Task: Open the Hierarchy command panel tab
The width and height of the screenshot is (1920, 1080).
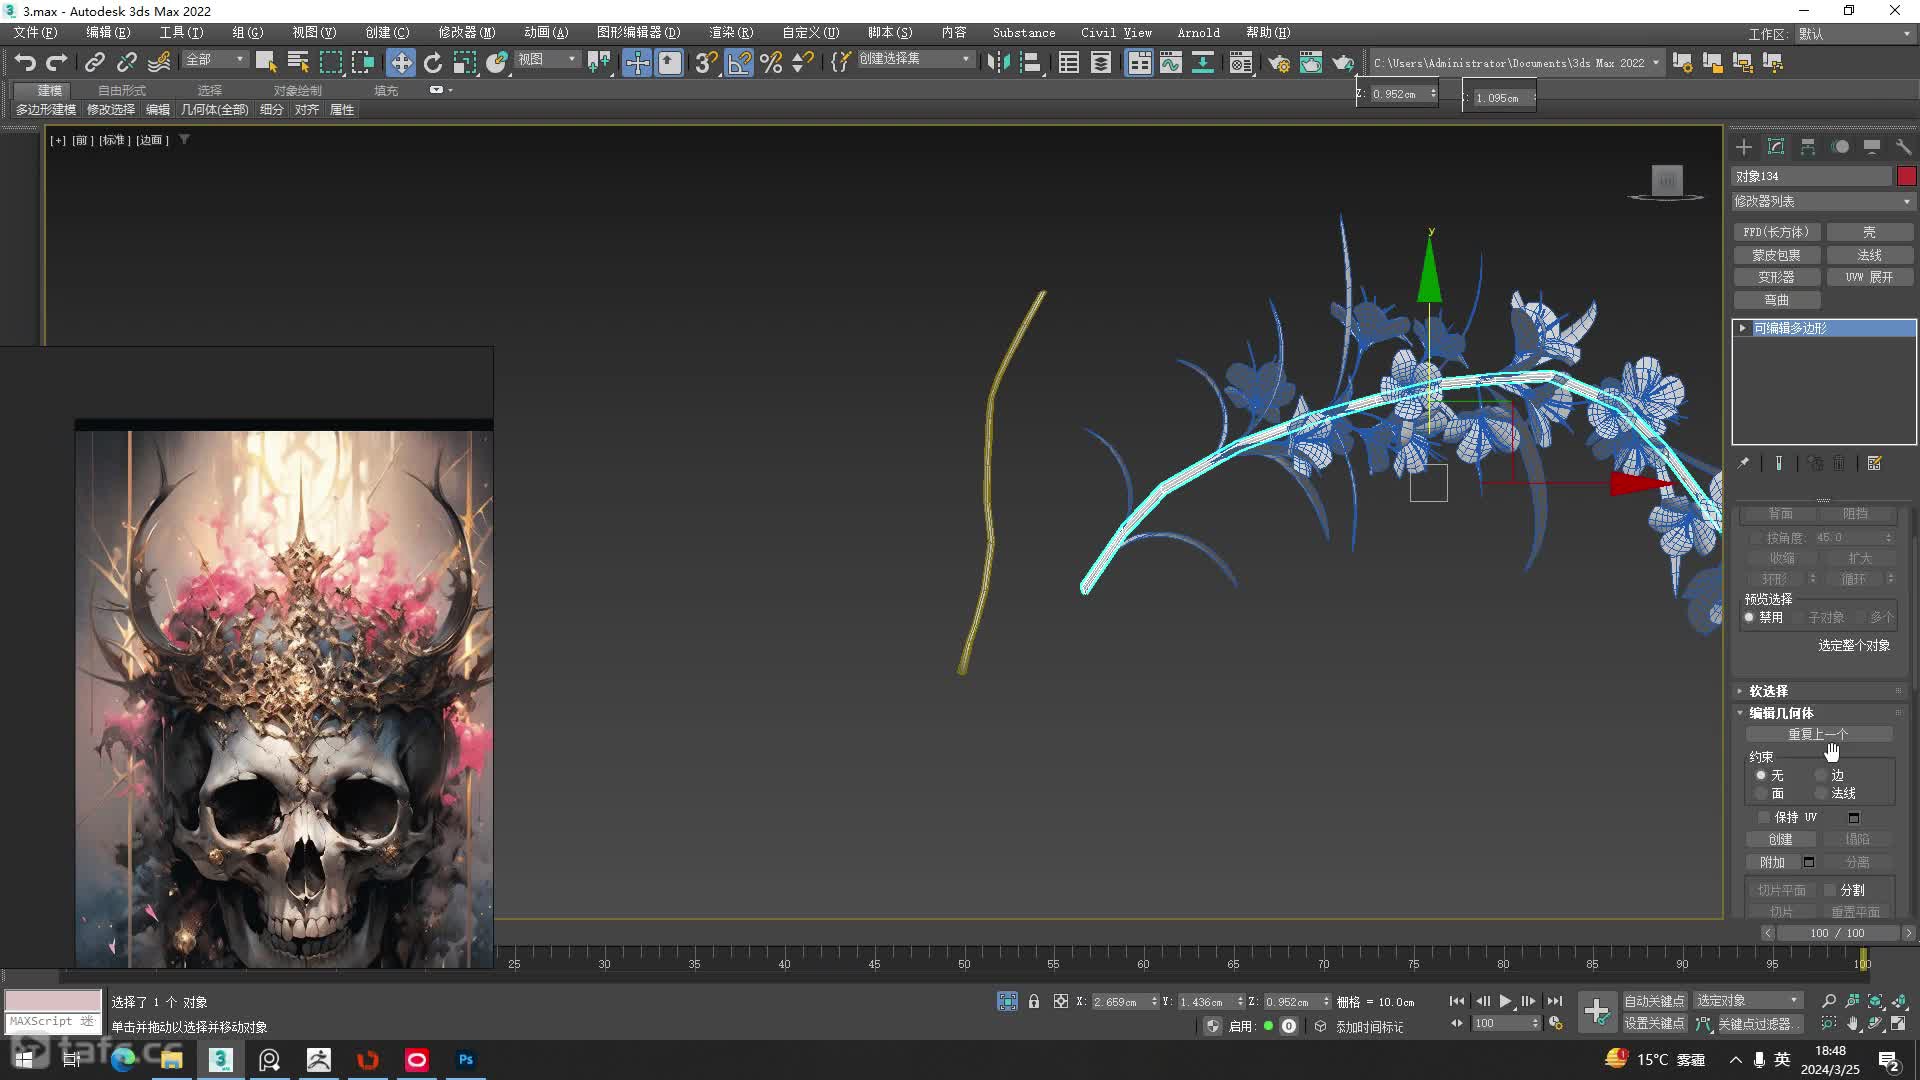Action: [1808, 147]
